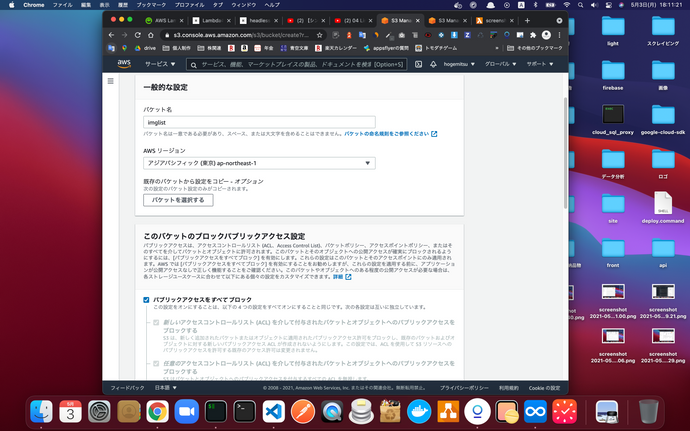This screenshot has width=690, height=431.
Task: Click フィードバック in the footer
Action: coord(127,388)
